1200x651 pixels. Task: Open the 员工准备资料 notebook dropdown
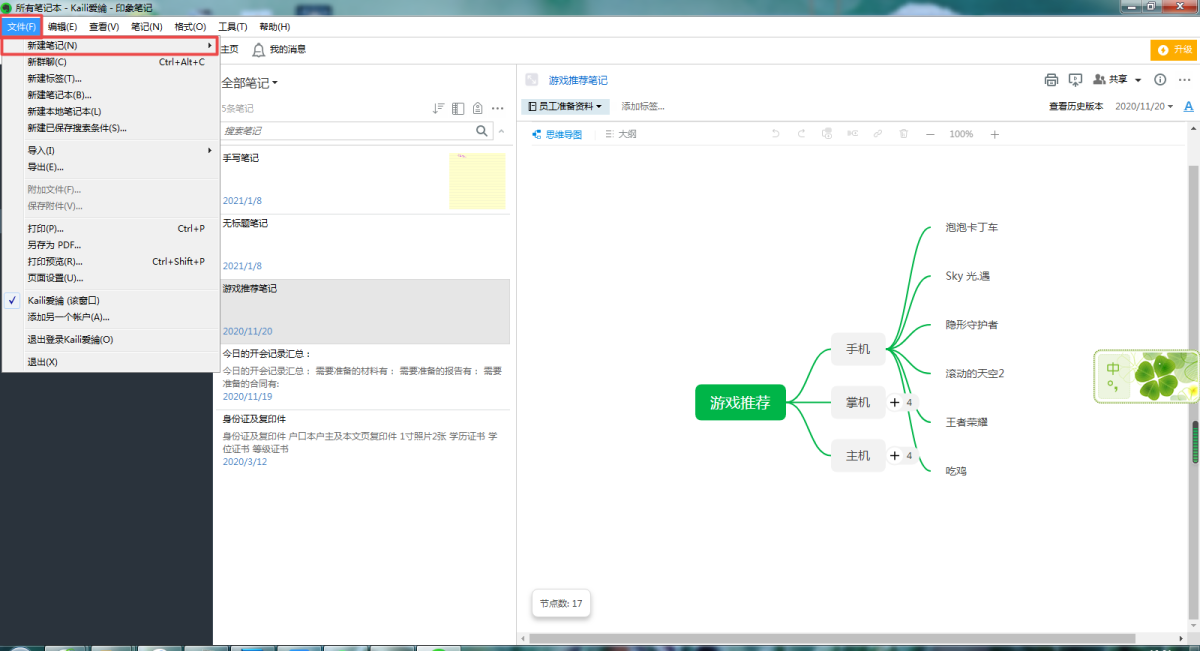(565, 106)
